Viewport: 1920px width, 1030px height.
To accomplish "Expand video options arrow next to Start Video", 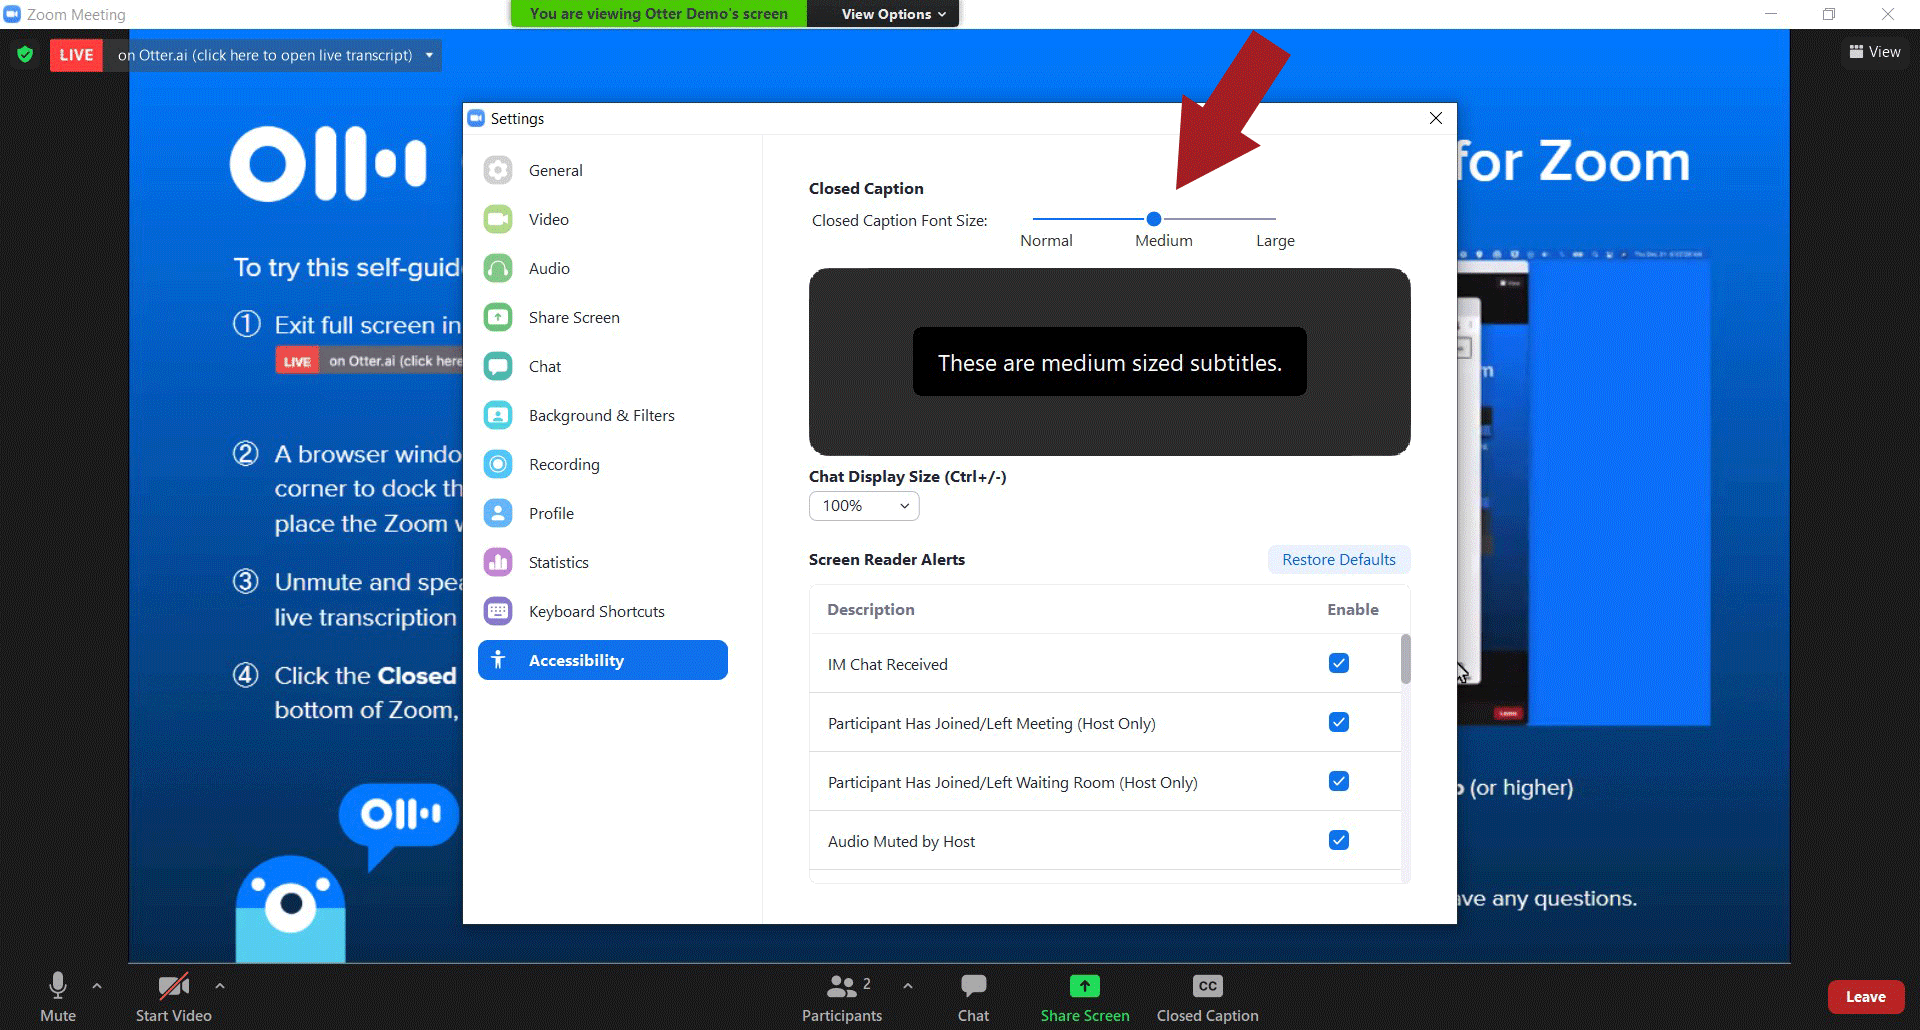I will coord(219,986).
